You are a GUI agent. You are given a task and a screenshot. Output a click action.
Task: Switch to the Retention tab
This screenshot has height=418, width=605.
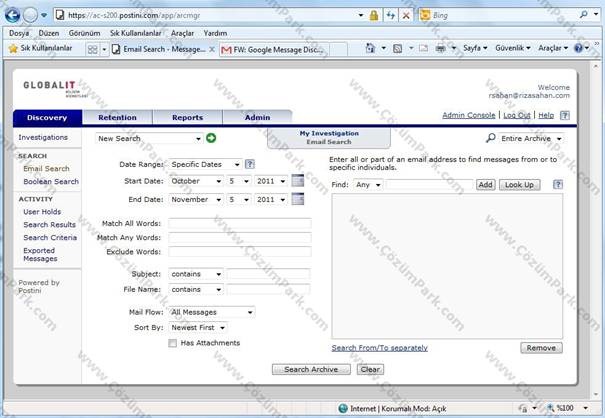pos(117,118)
